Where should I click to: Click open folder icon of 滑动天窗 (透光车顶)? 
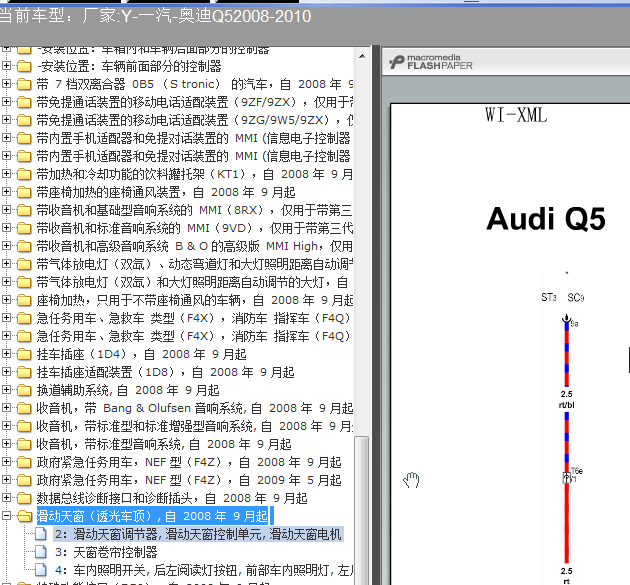tap(24, 516)
